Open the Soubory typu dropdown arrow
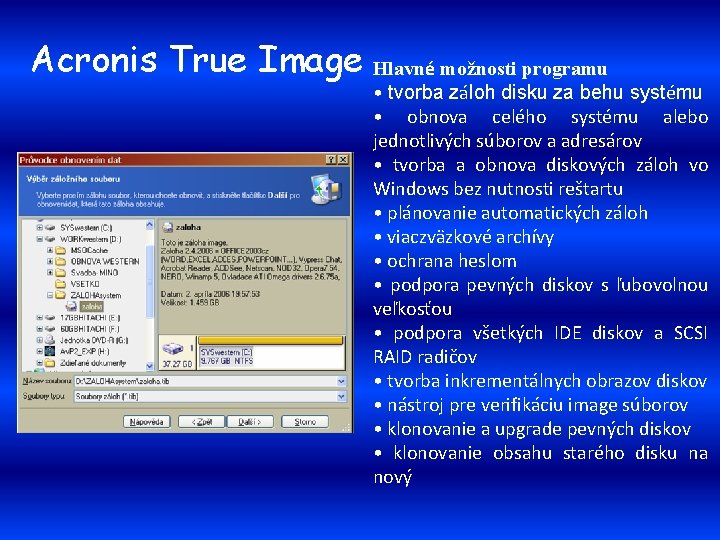Image resolution: width=720 pixels, height=540 pixels. point(341,397)
